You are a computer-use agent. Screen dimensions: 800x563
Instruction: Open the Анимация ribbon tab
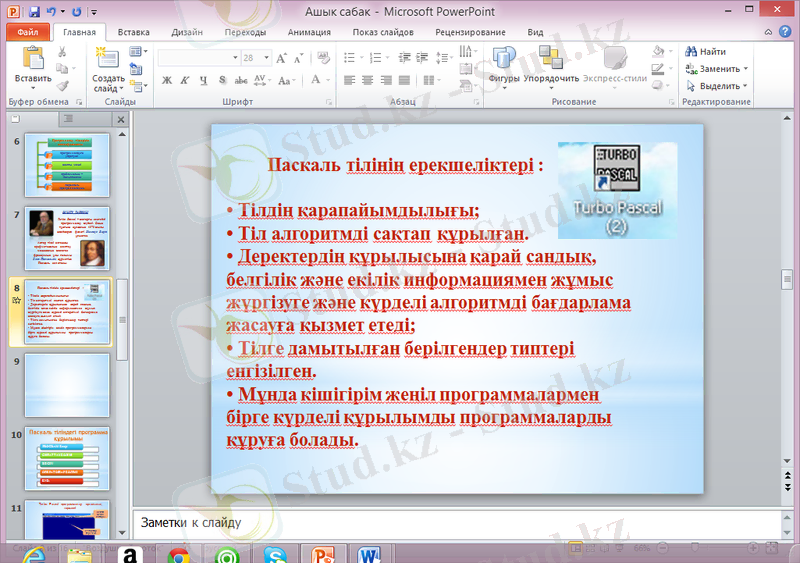coord(309,32)
